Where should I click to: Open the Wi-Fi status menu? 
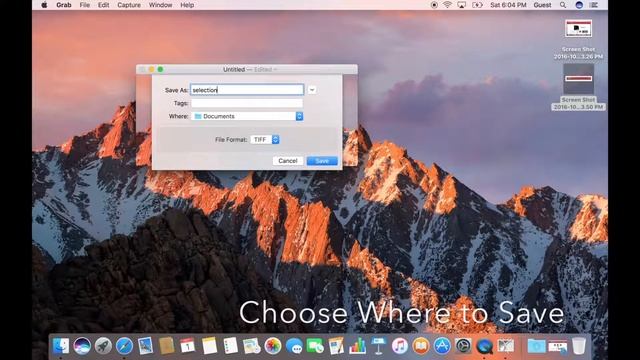448,5
